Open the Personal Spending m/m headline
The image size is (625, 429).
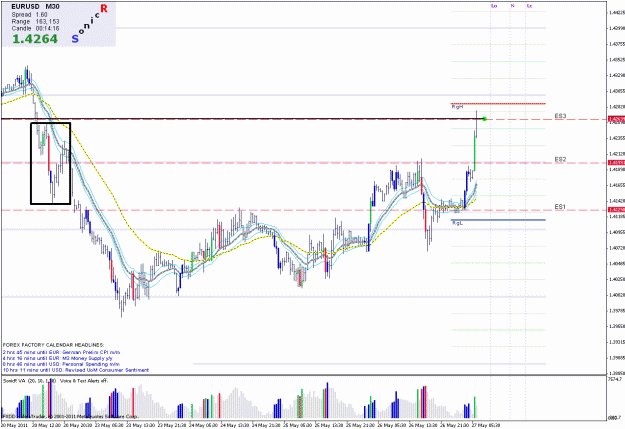click(61, 364)
